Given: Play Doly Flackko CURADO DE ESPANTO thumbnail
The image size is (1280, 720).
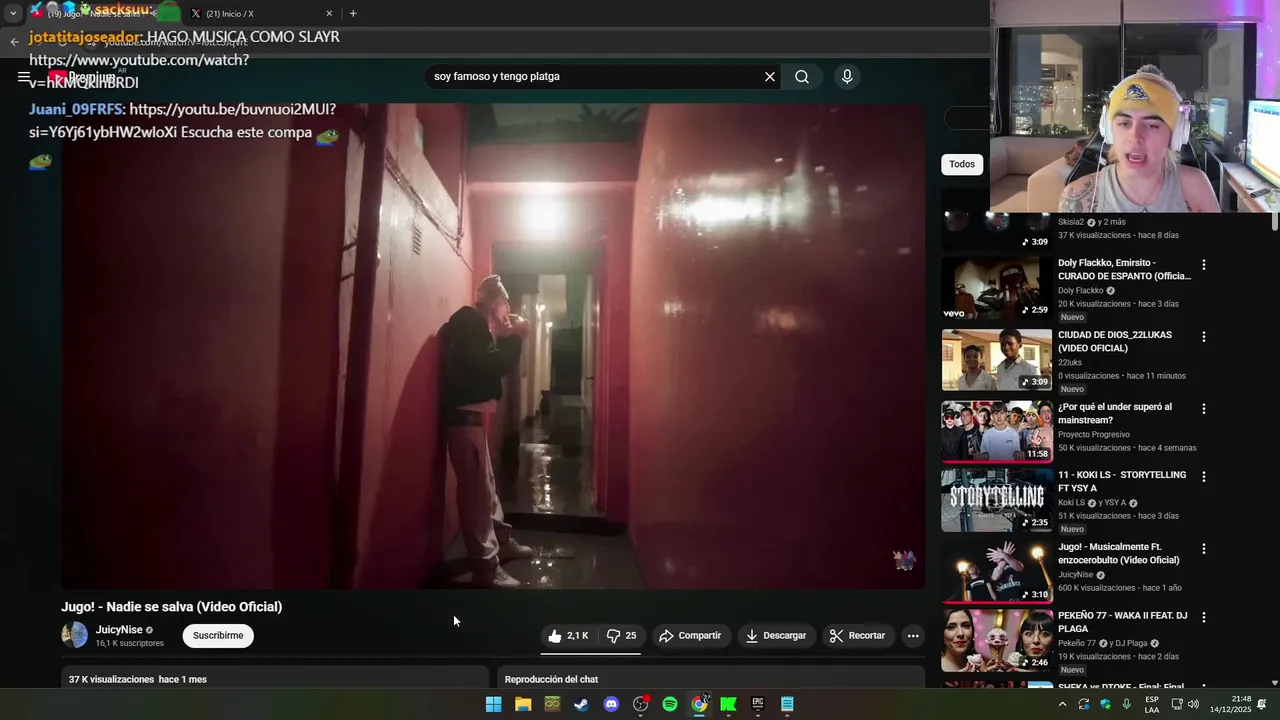Looking at the screenshot, I should tap(997, 288).
